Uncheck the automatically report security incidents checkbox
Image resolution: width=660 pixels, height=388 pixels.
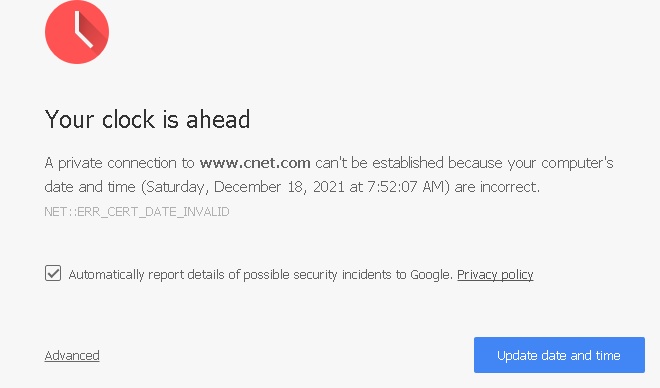point(53,273)
